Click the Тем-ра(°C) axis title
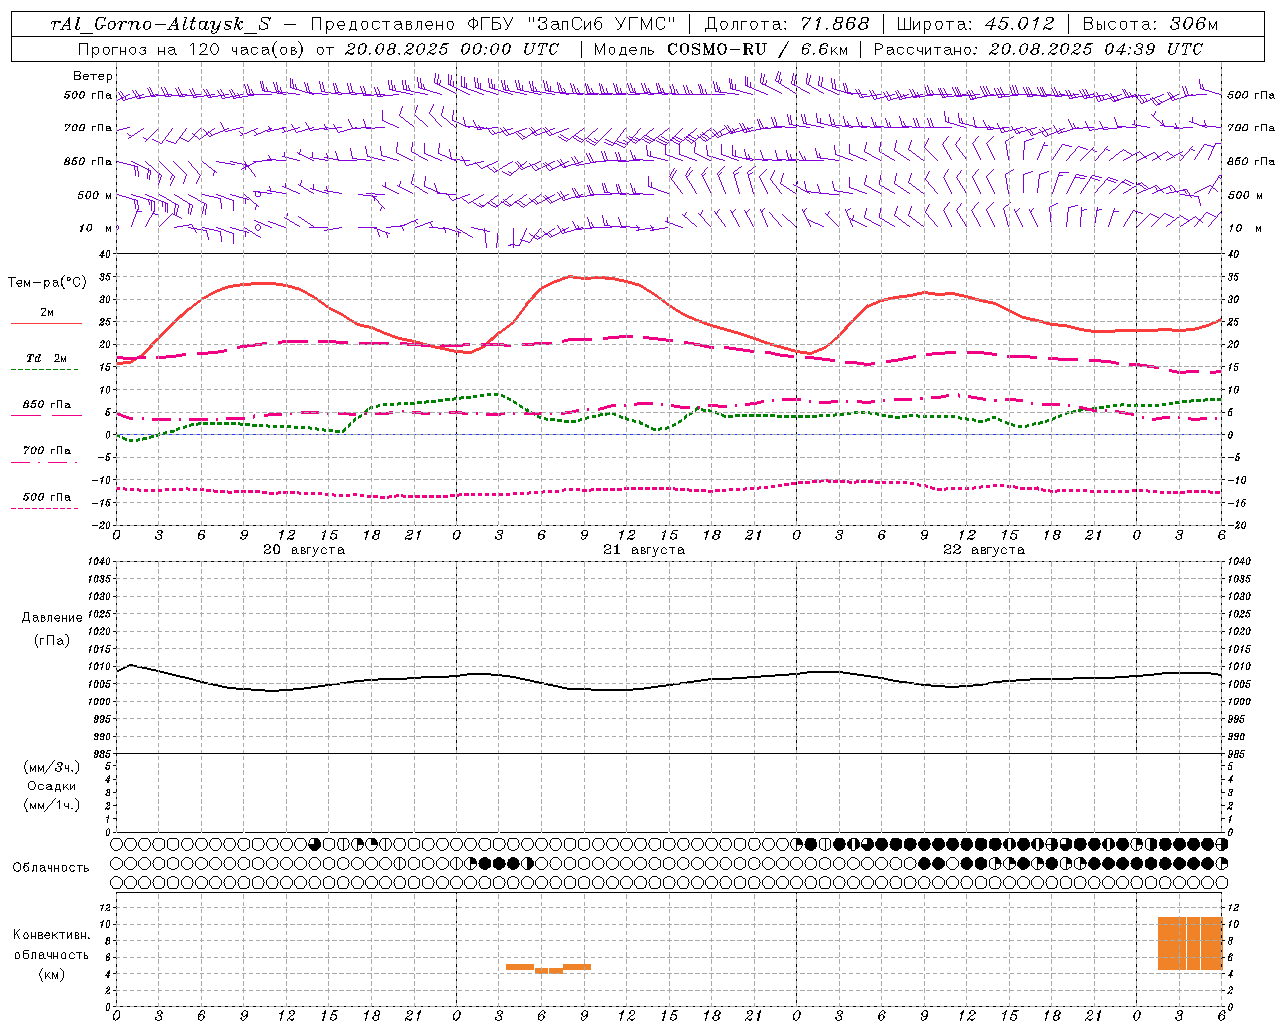 [47, 283]
